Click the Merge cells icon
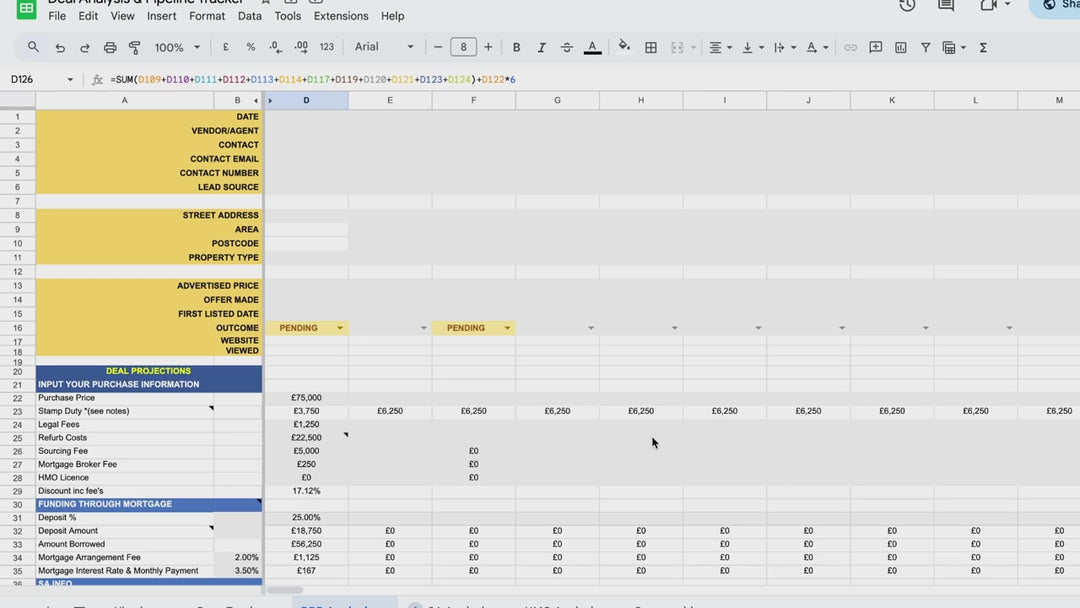 (x=678, y=47)
